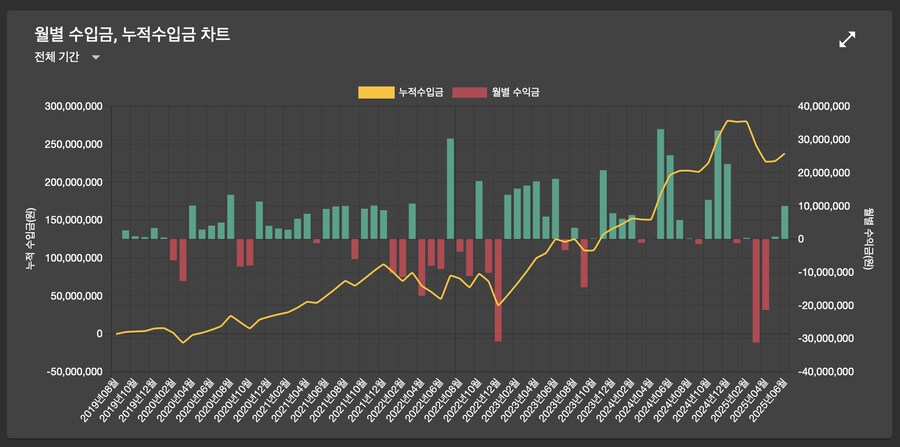Click the large red bar near 2025년03월
The height and width of the screenshot is (447, 900).
pos(756,290)
